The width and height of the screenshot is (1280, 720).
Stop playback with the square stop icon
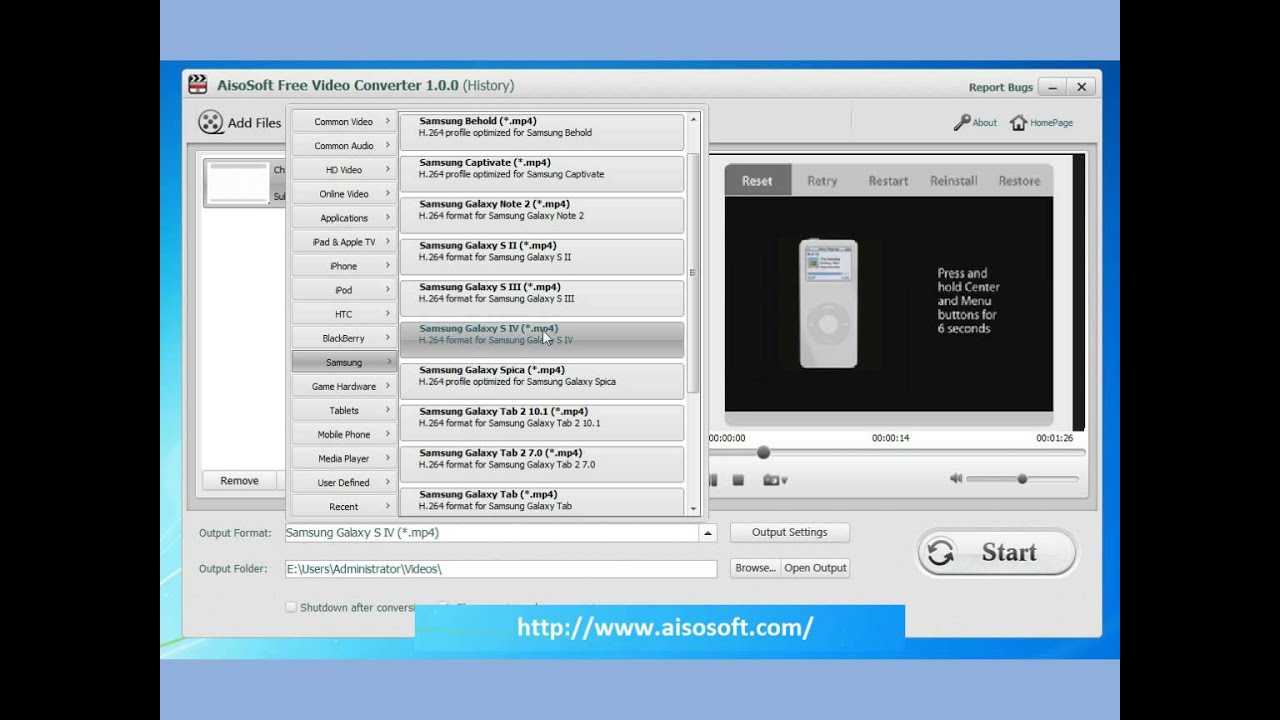pyautogui.click(x=738, y=480)
